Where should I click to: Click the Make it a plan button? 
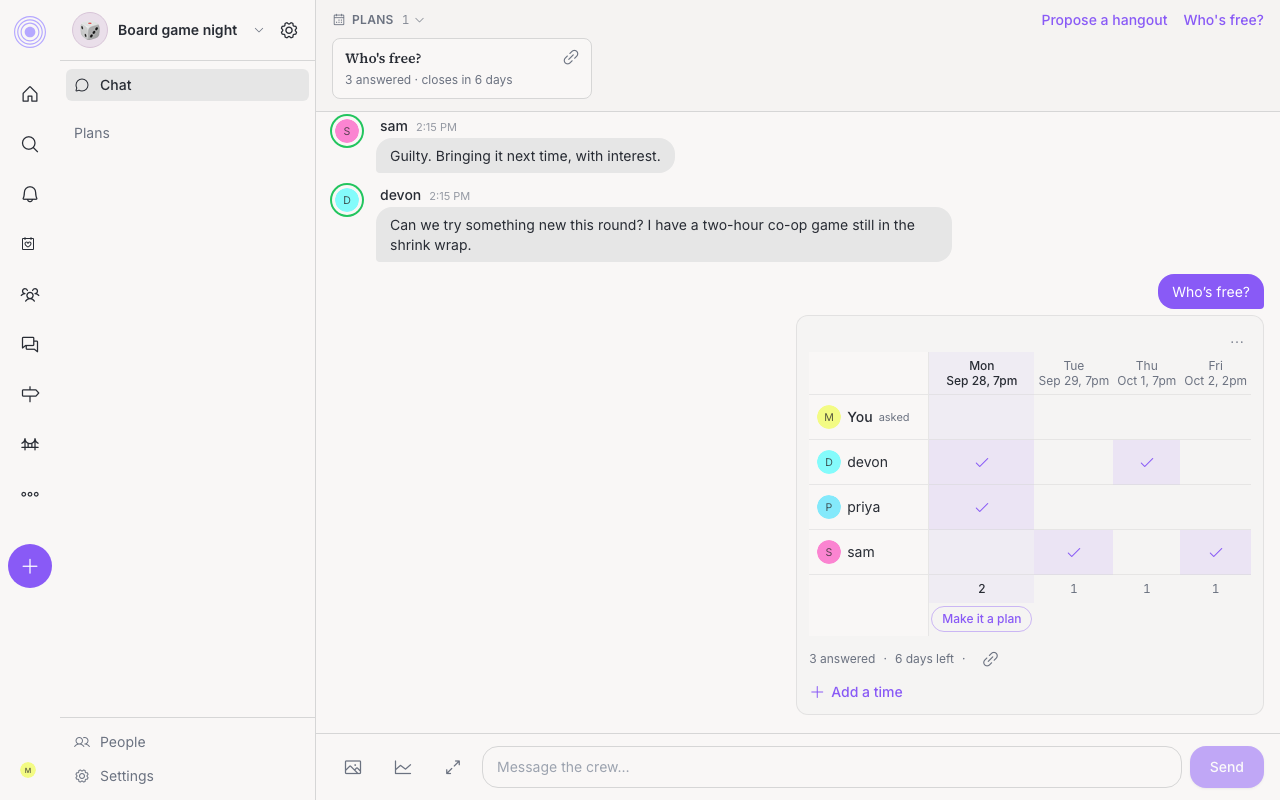[981, 619]
